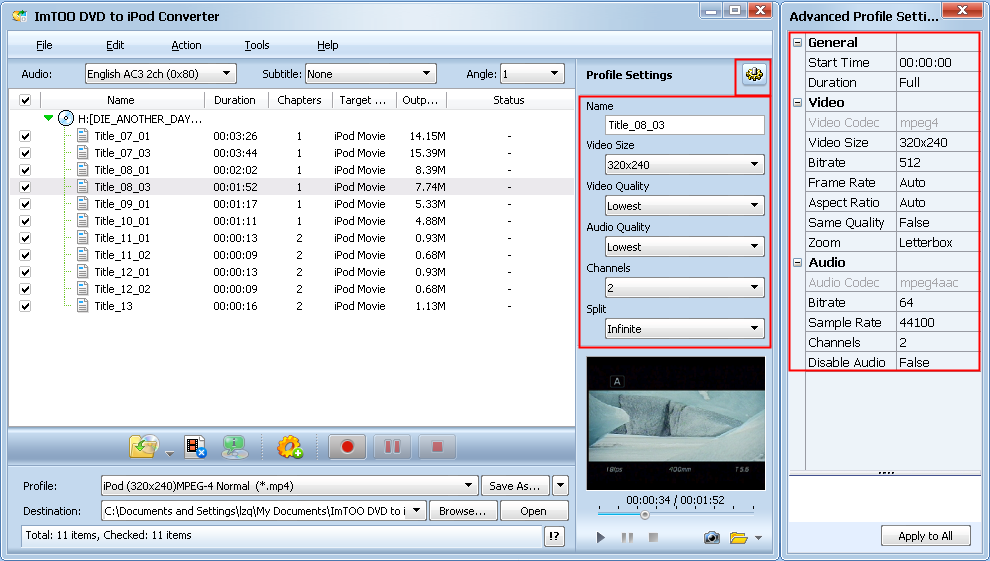Open the Help menu
The width and height of the screenshot is (990, 561).
click(x=328, y=45)
